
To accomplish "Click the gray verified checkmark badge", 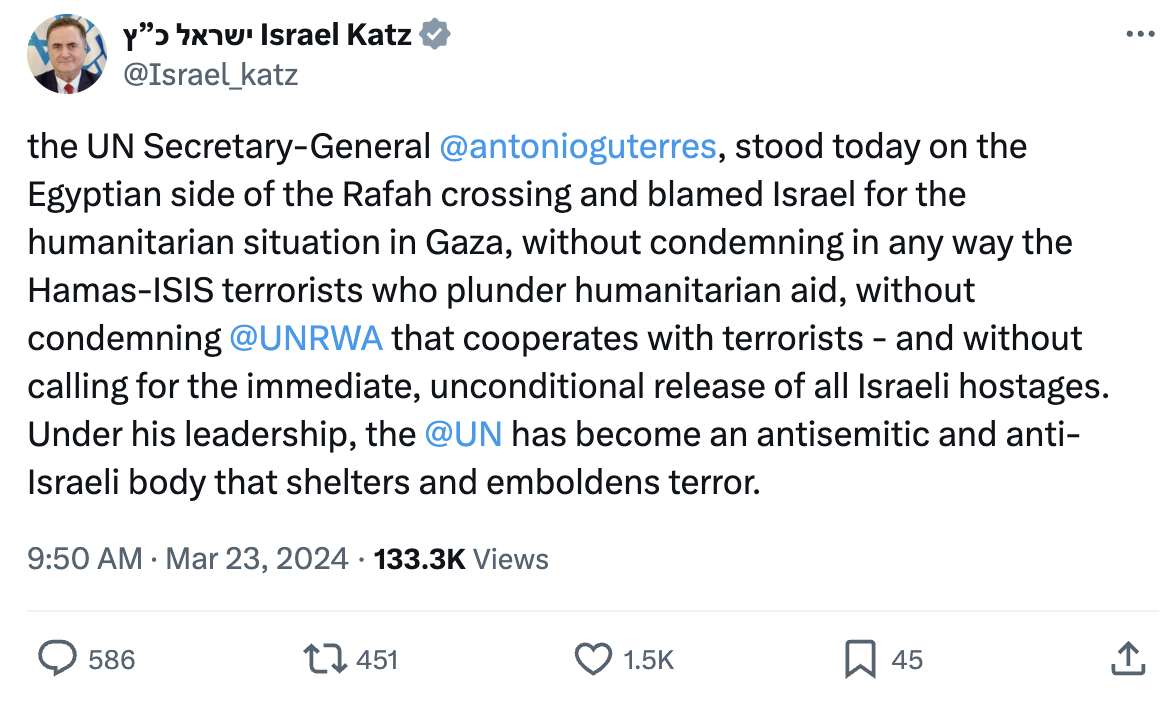I will (434, 35).
